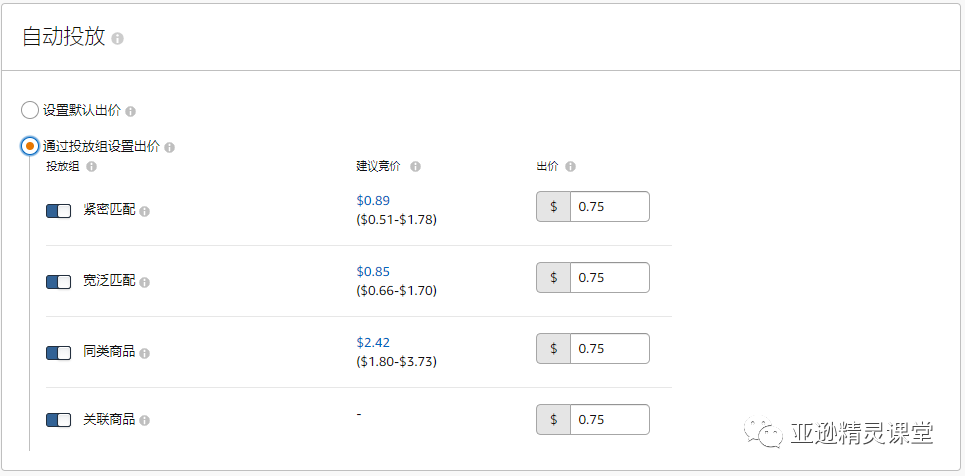Click info icon next to 建议竞价 header
Viewport: 965px width, 476px height.
(415, 167)
